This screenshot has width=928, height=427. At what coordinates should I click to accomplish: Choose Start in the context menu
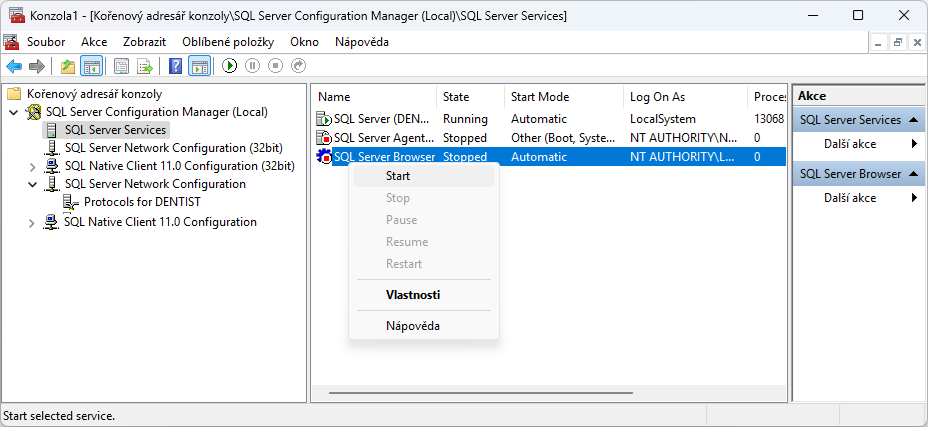point(424,176)
